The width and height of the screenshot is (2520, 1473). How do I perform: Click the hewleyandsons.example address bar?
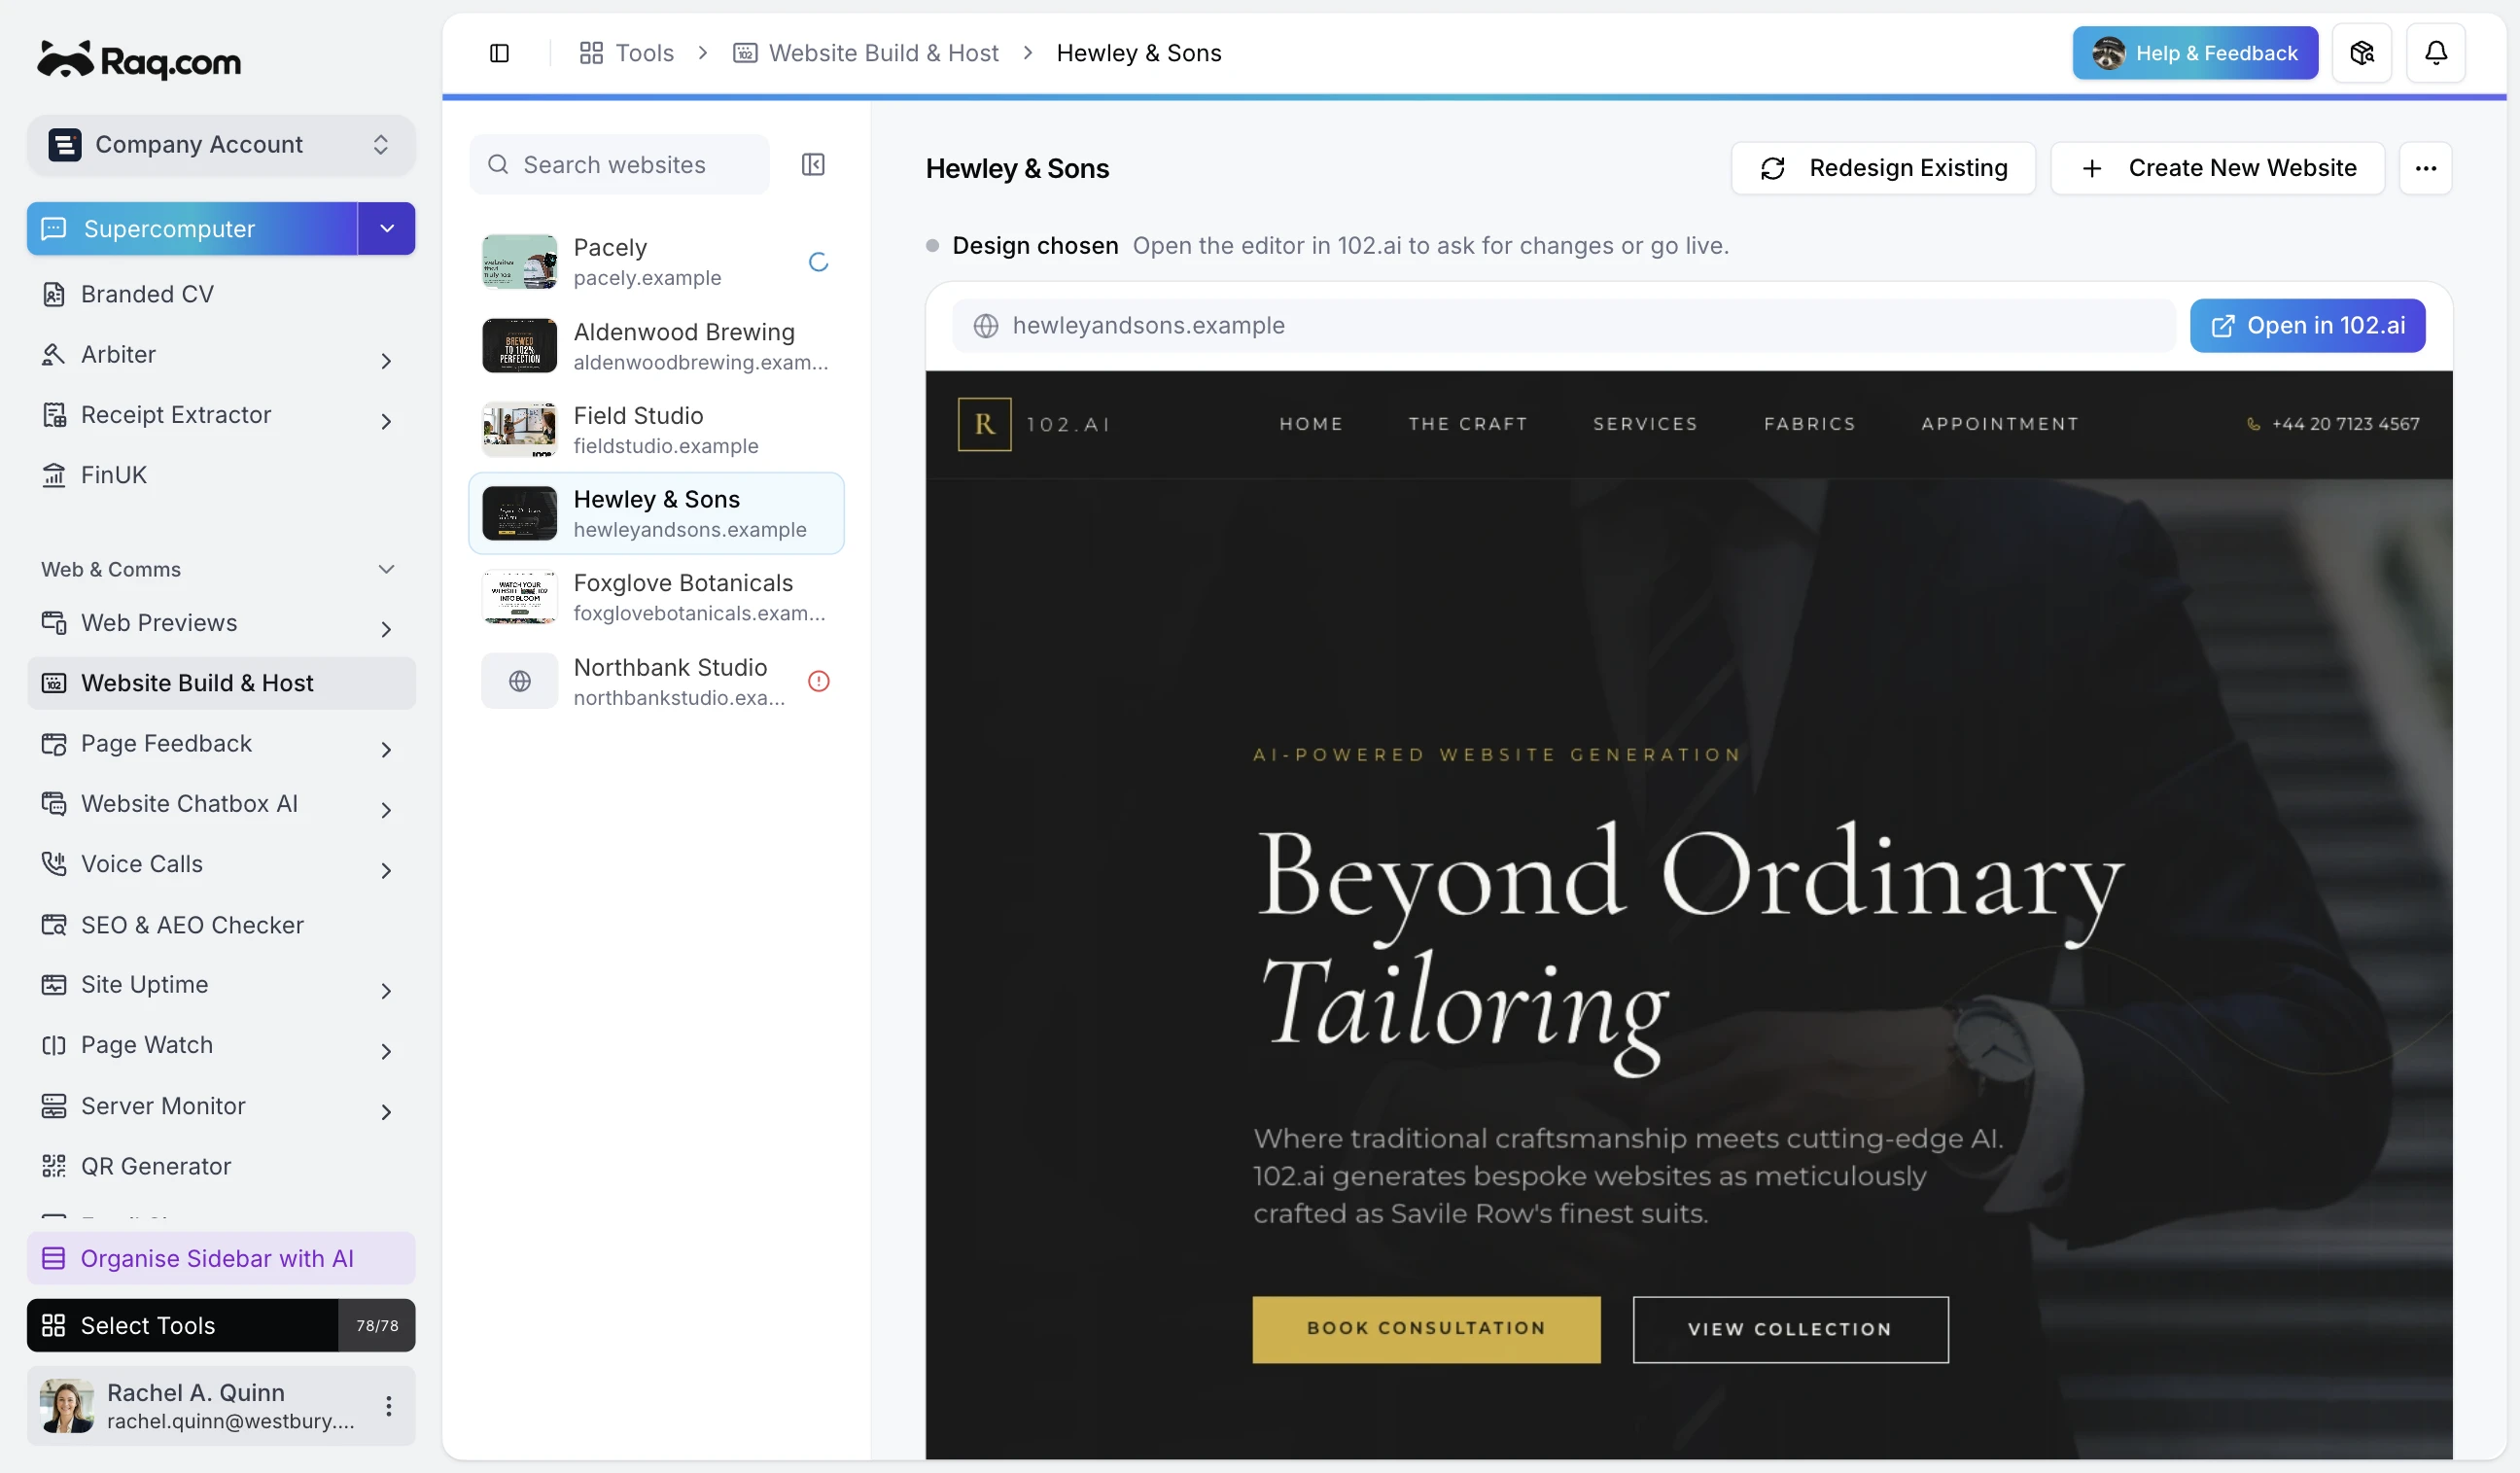[1563, 326]
